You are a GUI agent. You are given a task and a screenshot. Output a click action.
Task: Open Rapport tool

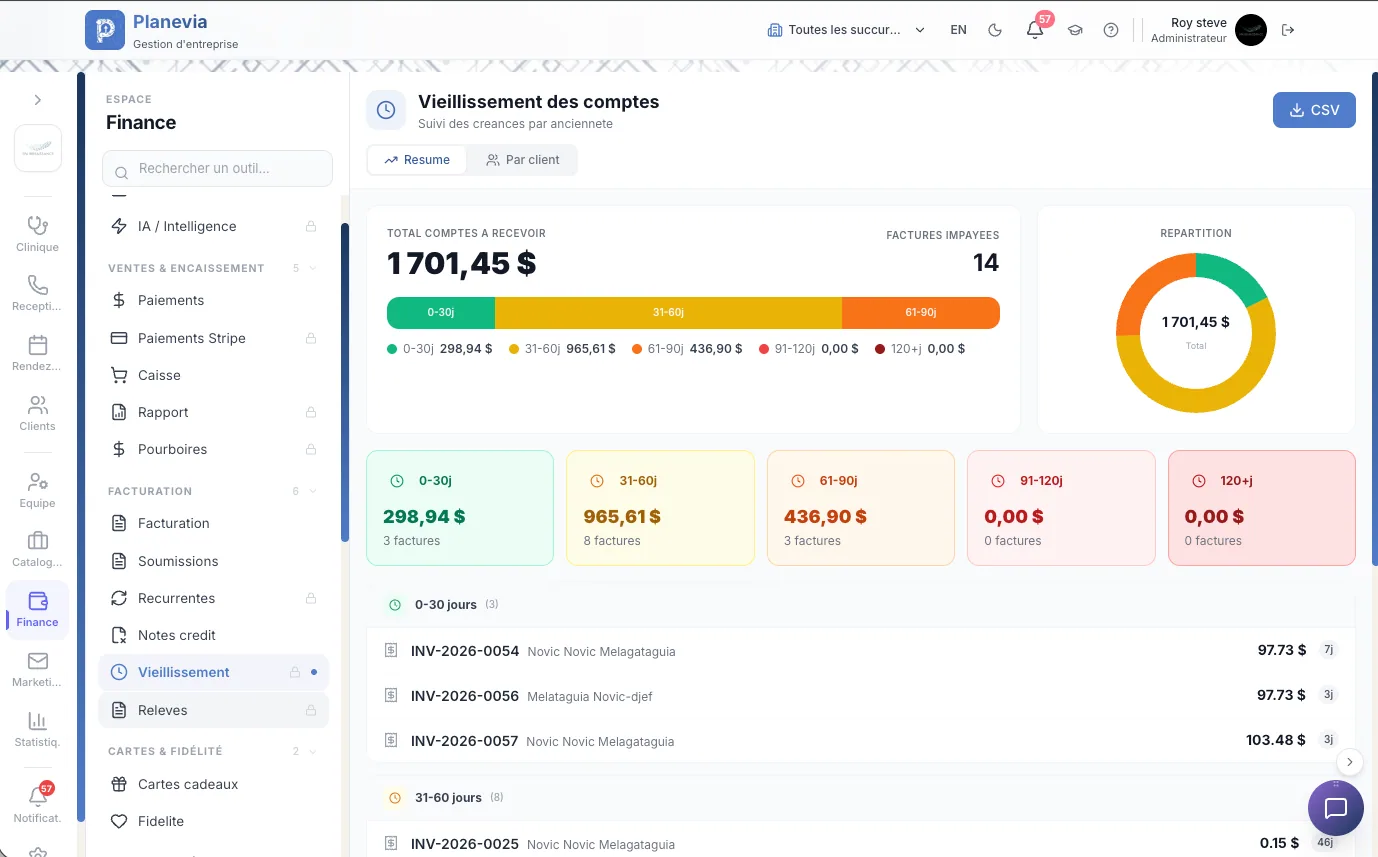[214, 412]
